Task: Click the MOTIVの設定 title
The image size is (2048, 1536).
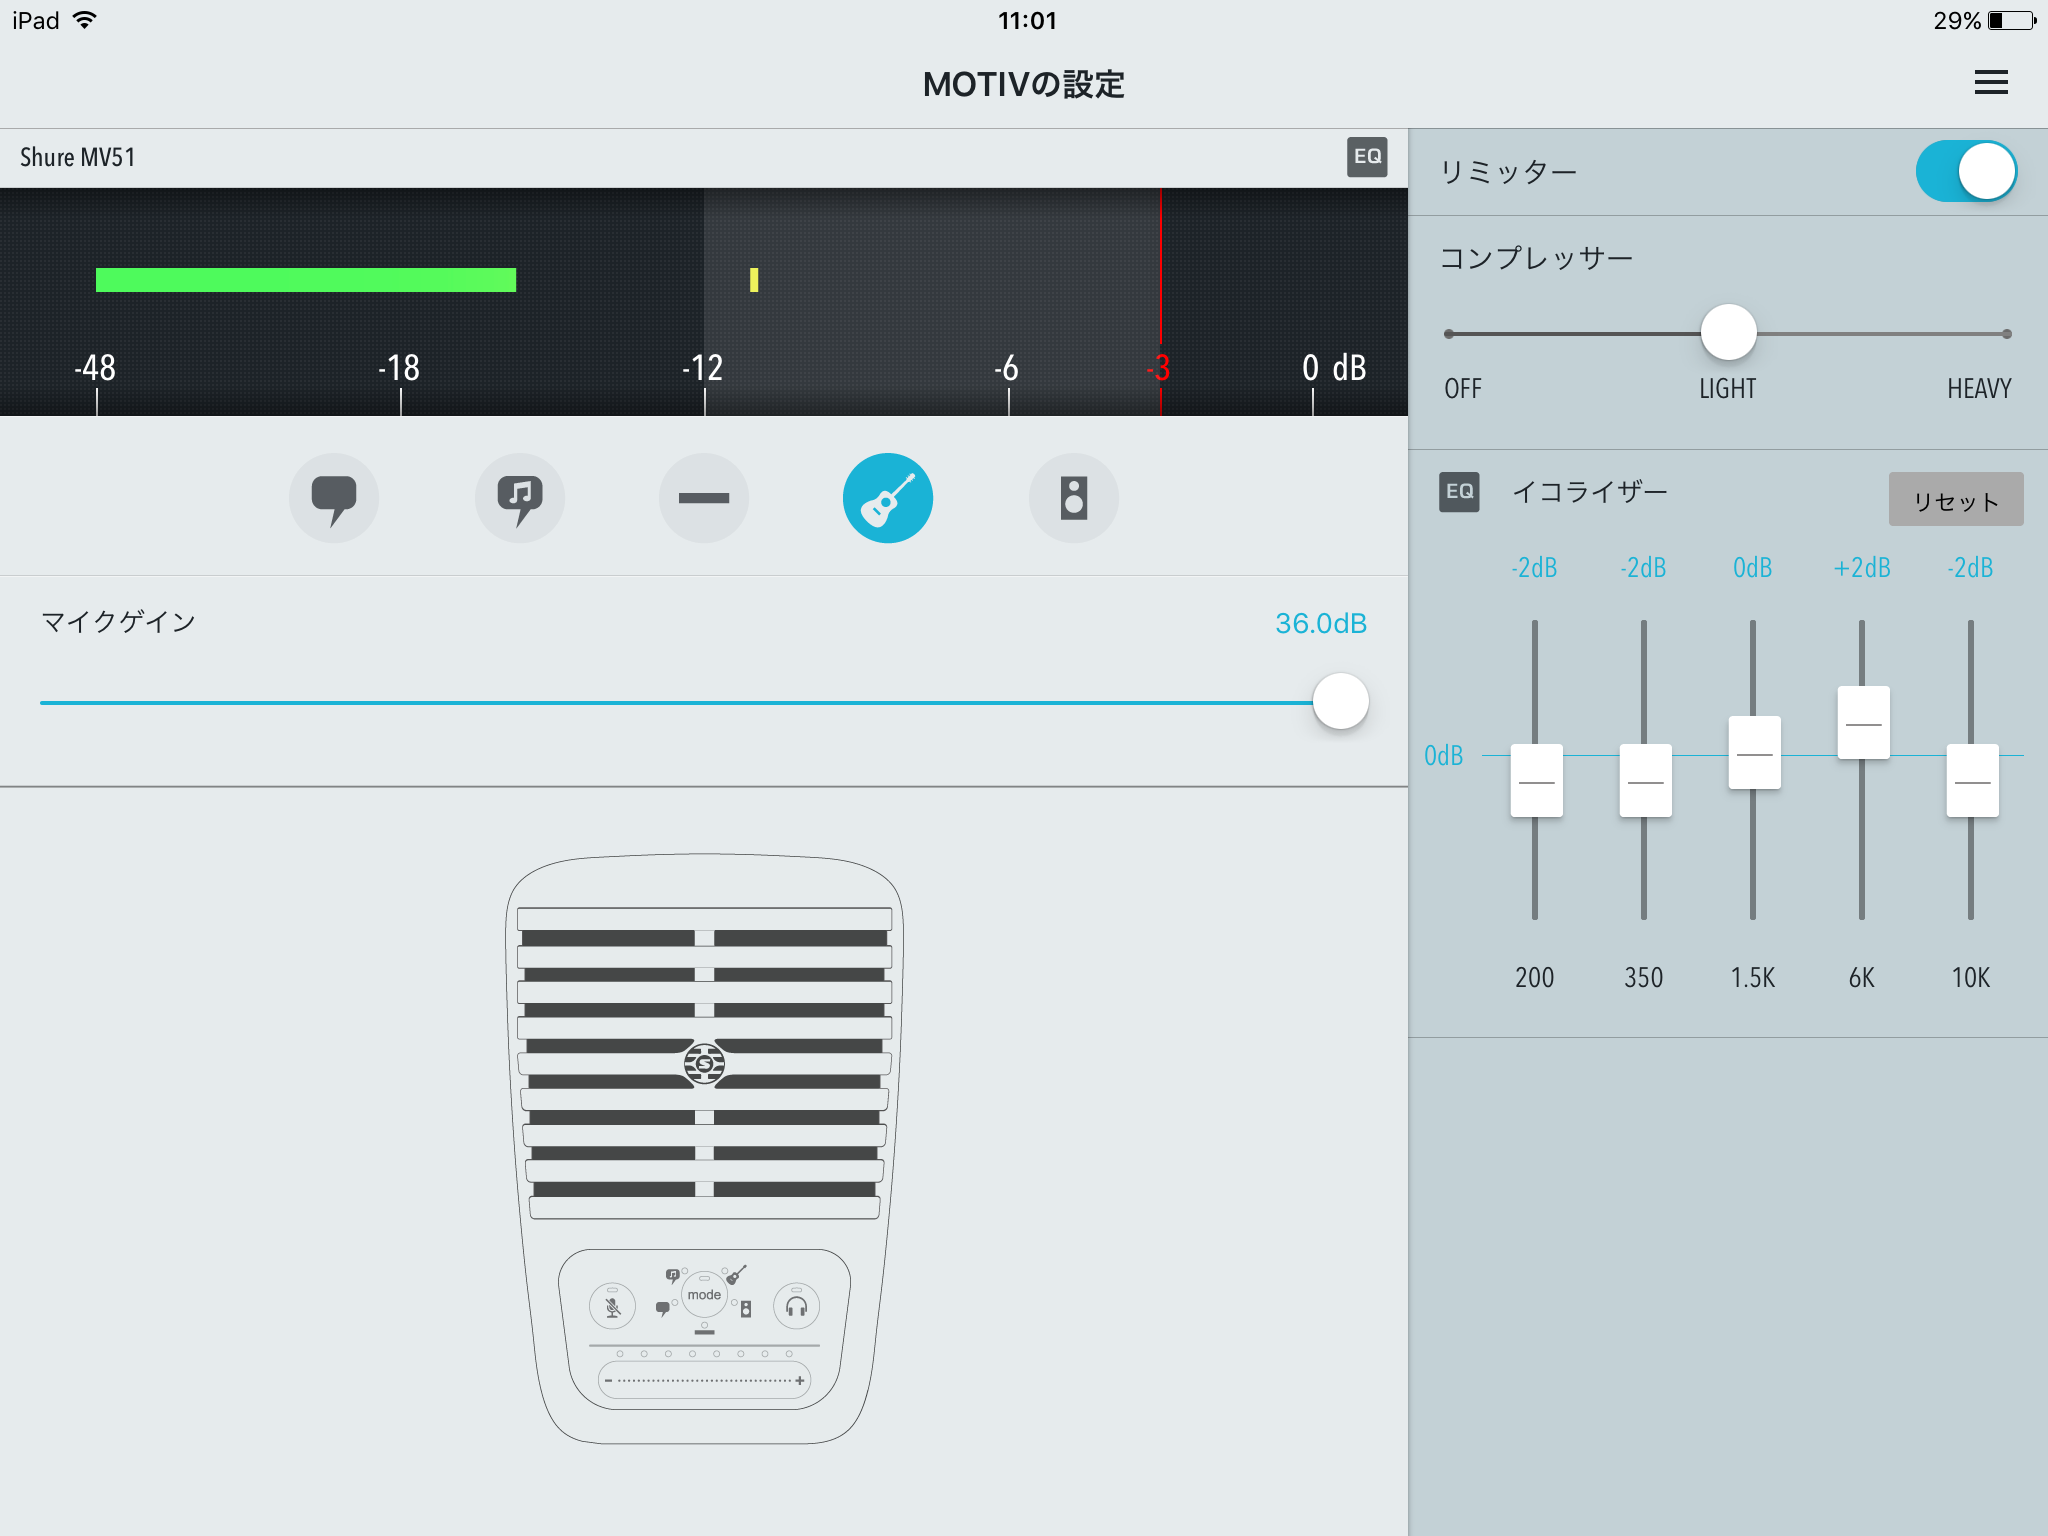Action: (1023, 84)
